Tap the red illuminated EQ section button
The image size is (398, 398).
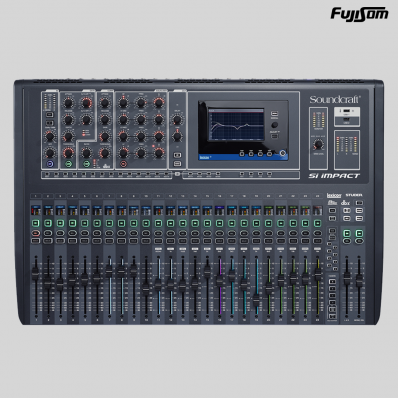[x=123, y=163]
